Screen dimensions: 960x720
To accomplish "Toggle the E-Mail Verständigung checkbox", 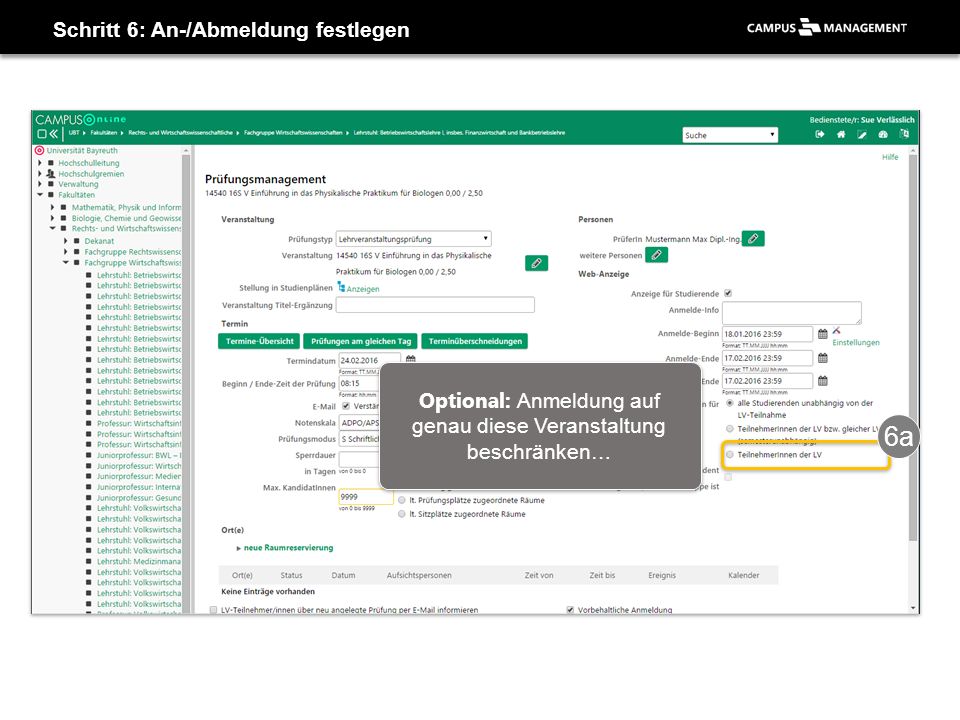I will (346, 406).
